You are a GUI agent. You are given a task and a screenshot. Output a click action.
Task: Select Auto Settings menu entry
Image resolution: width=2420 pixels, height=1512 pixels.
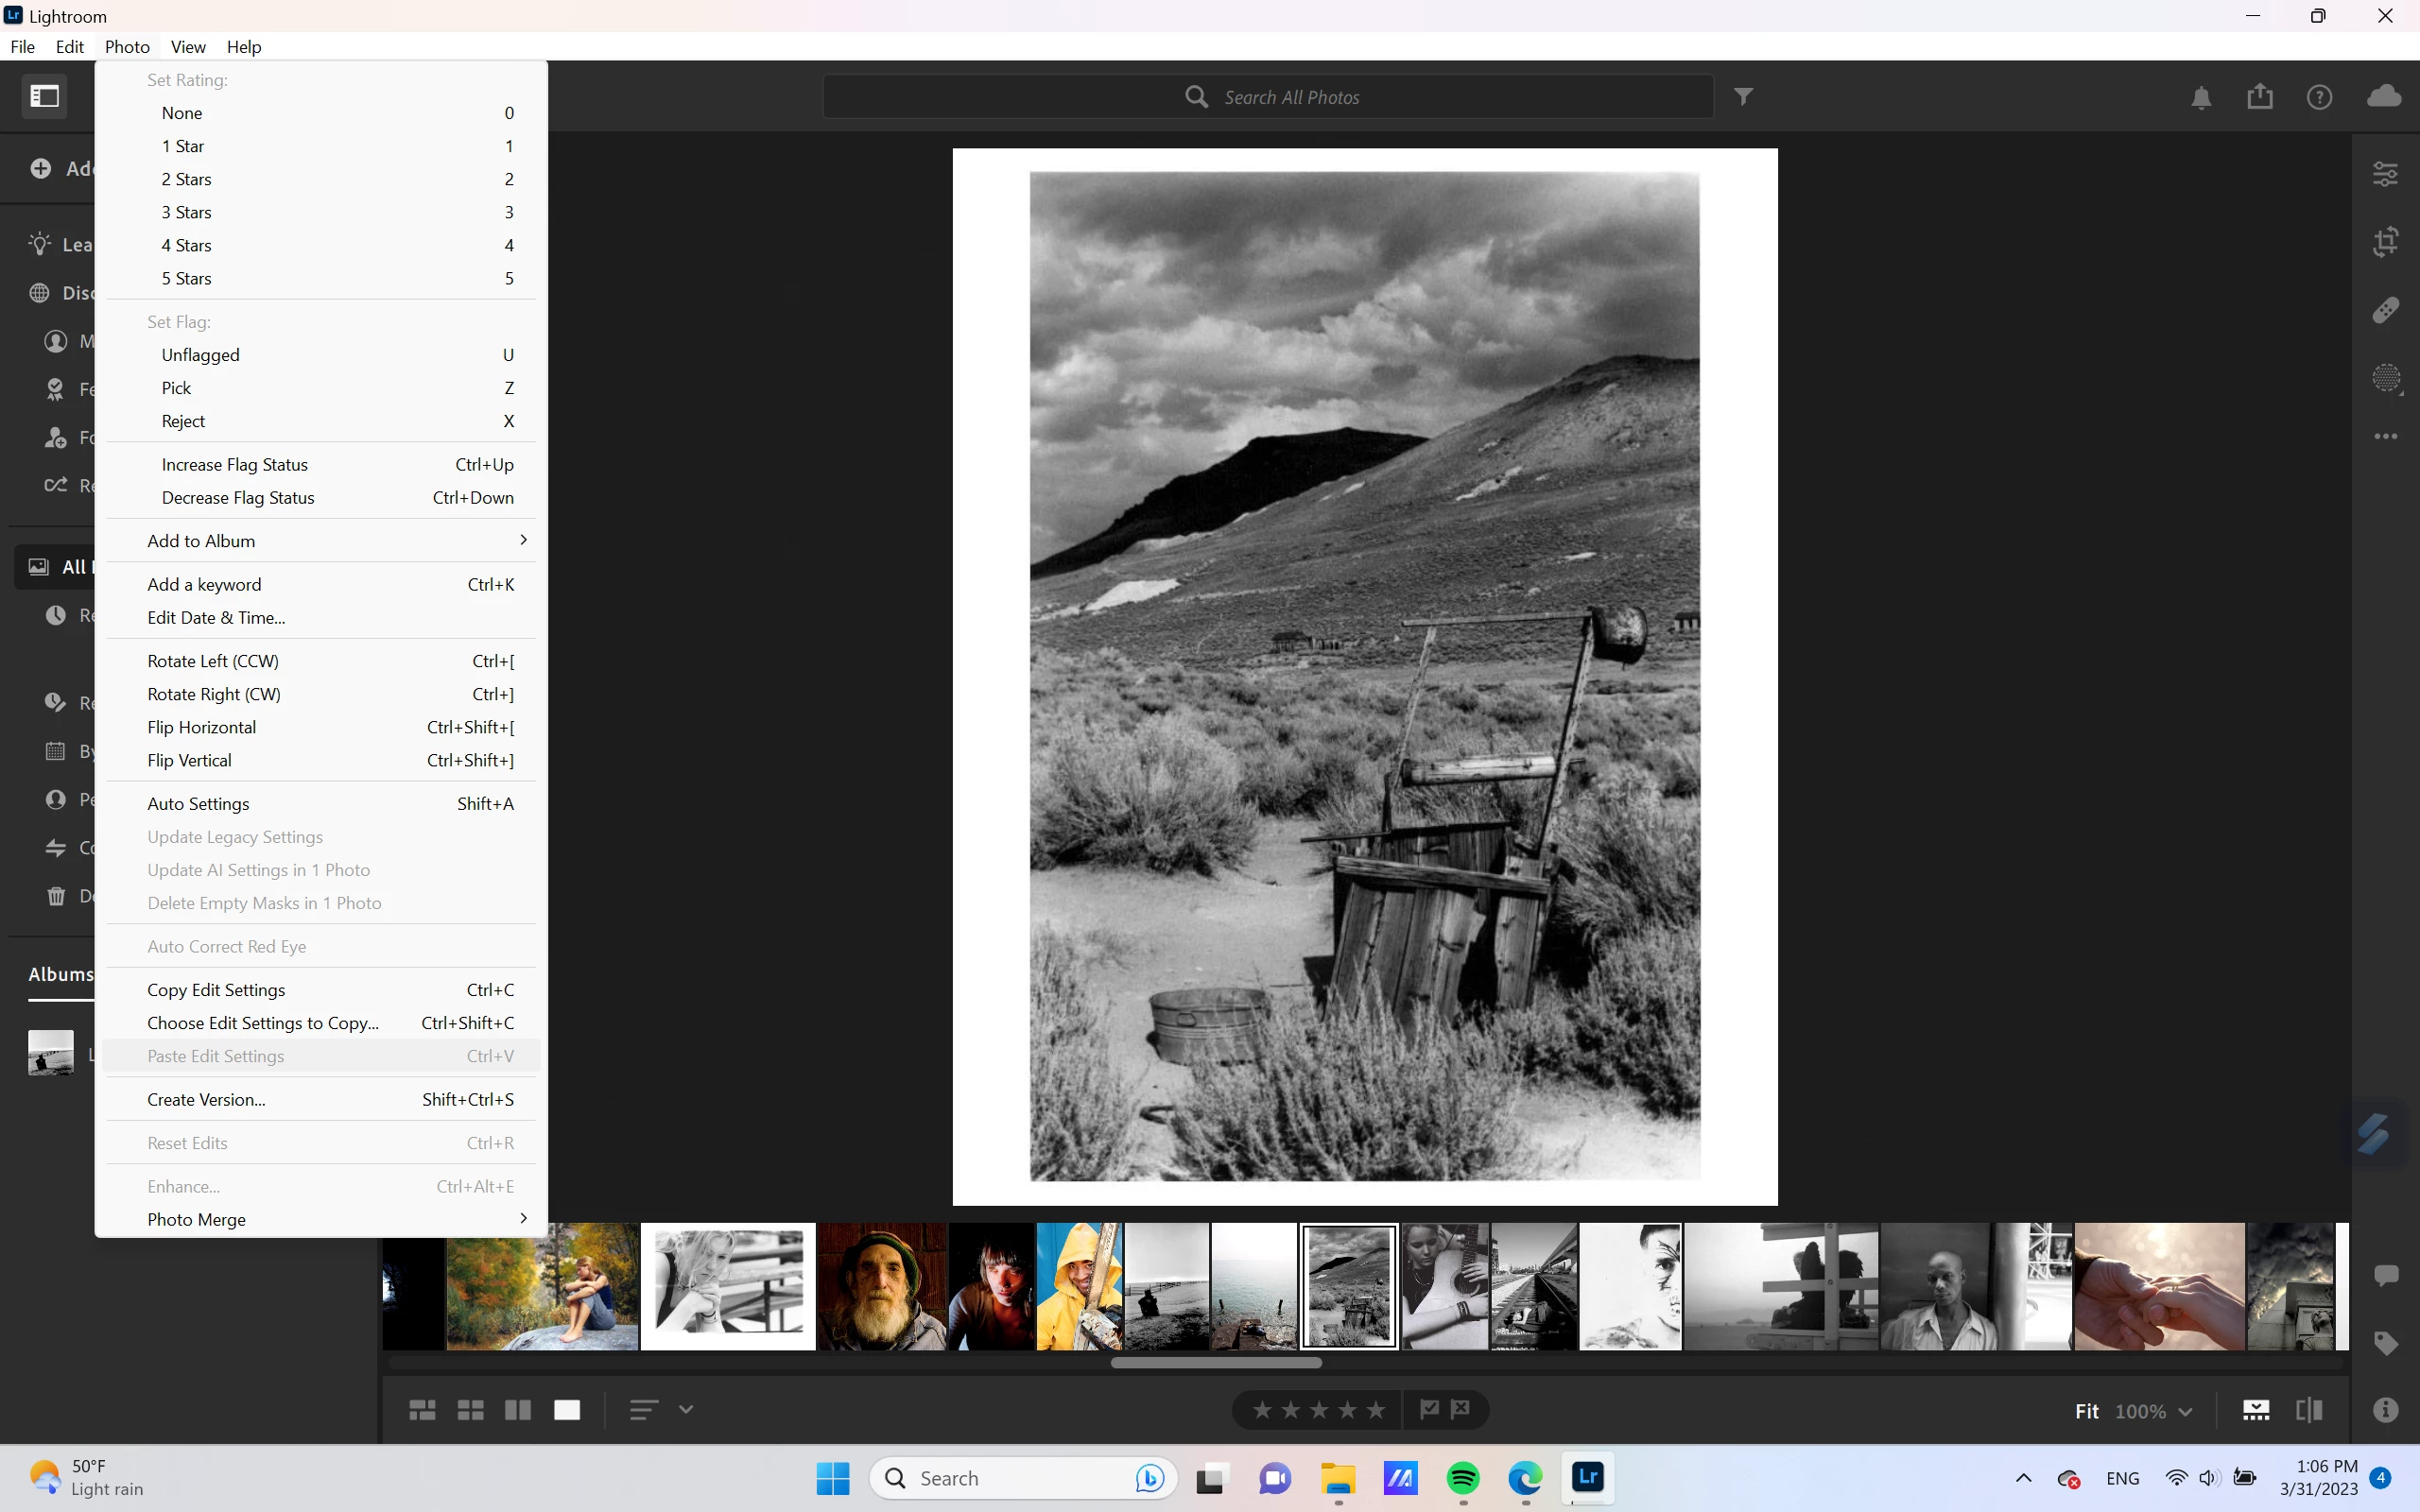tap(198, 804)
